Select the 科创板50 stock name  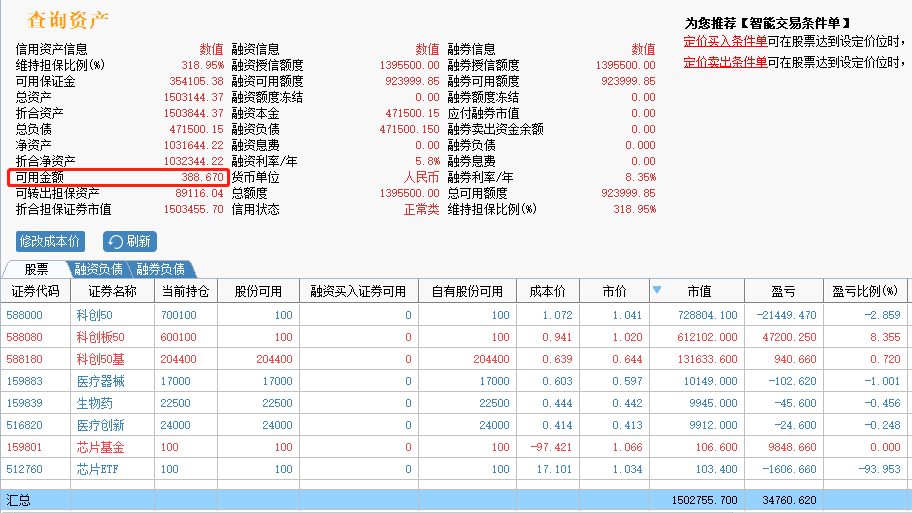tap(101, 337)
